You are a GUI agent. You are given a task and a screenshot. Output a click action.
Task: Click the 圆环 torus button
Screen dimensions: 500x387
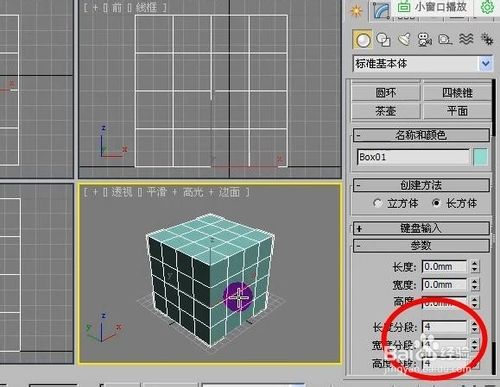[x=386, y=93]
